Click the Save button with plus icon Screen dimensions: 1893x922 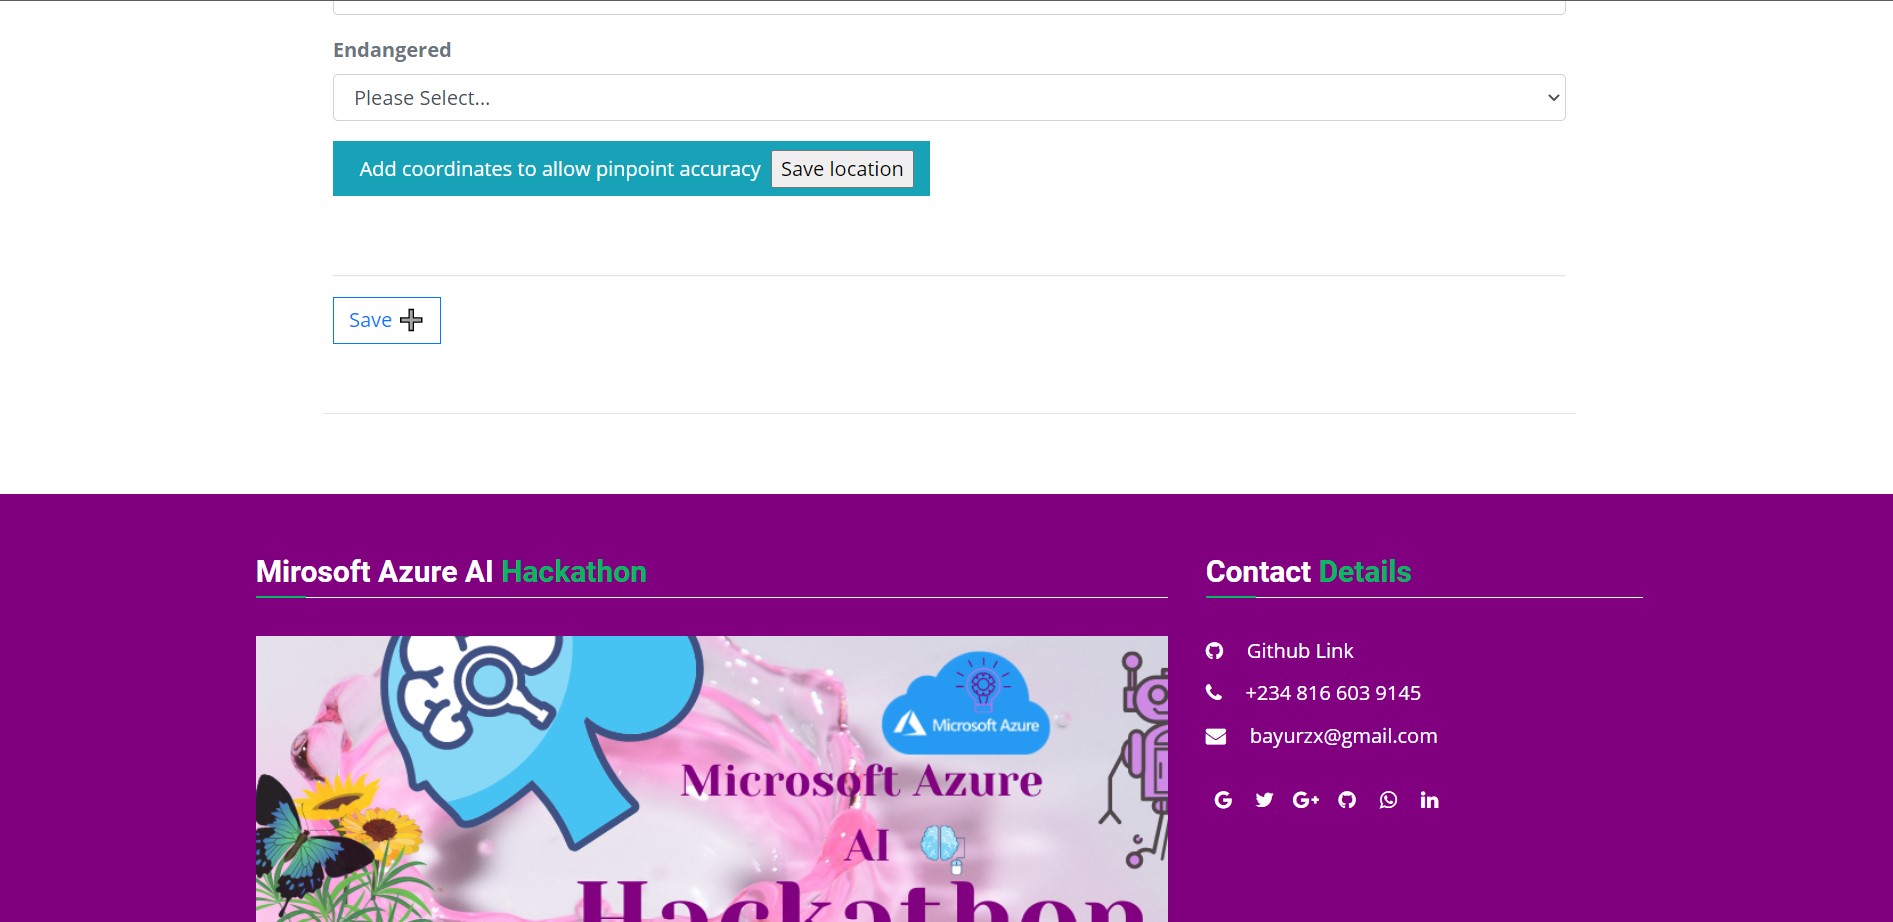pos(386,320)
